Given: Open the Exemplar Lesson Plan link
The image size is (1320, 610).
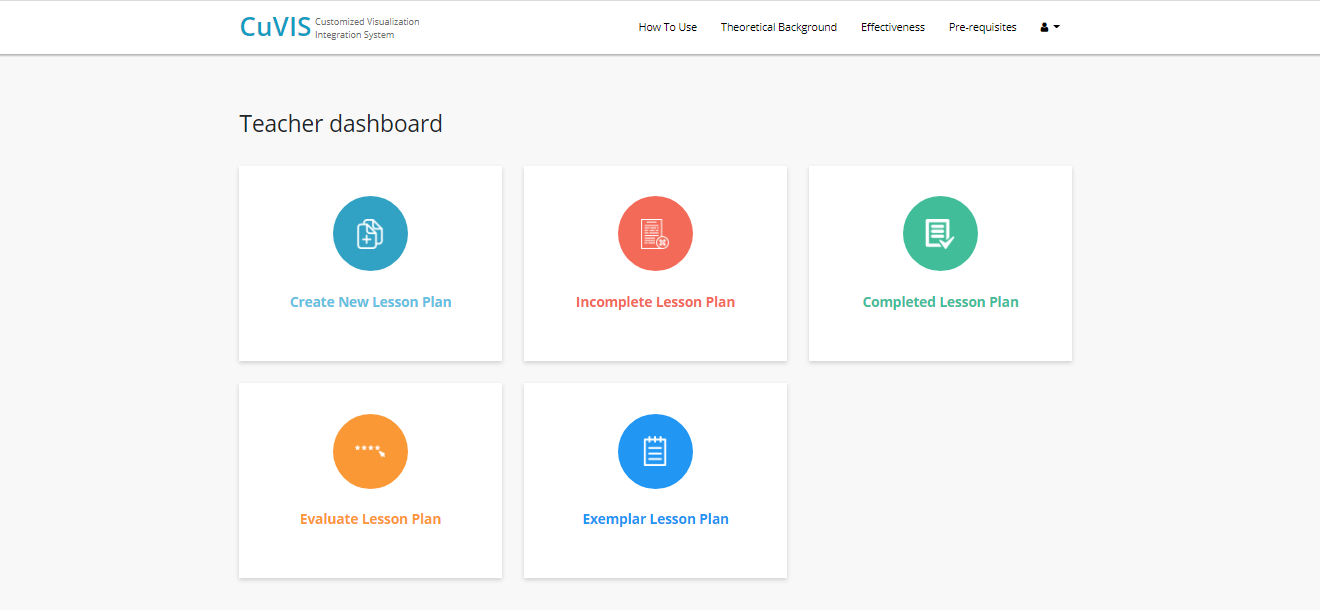Looking at the screenshot, I should tap(656, 519).
